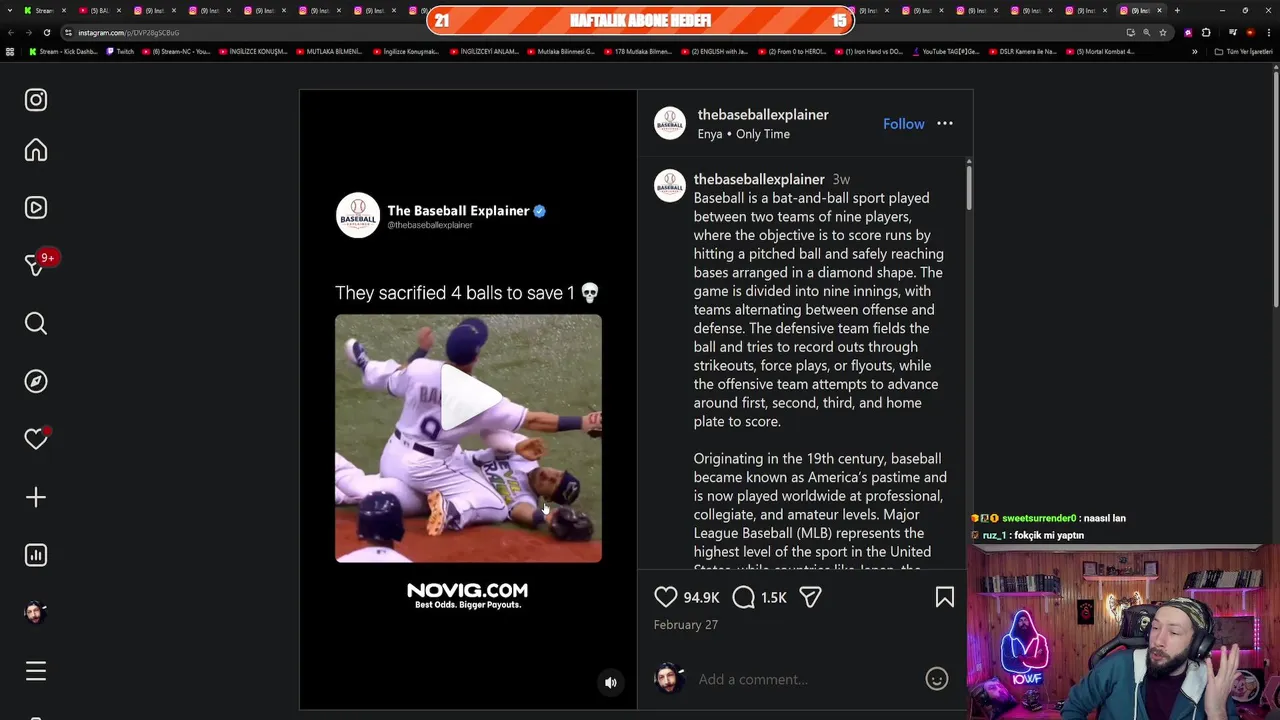Viewport: 1280px width, 720px height.
Task: Toggle video sound with the speaker icon
Action: click(611, 683)
